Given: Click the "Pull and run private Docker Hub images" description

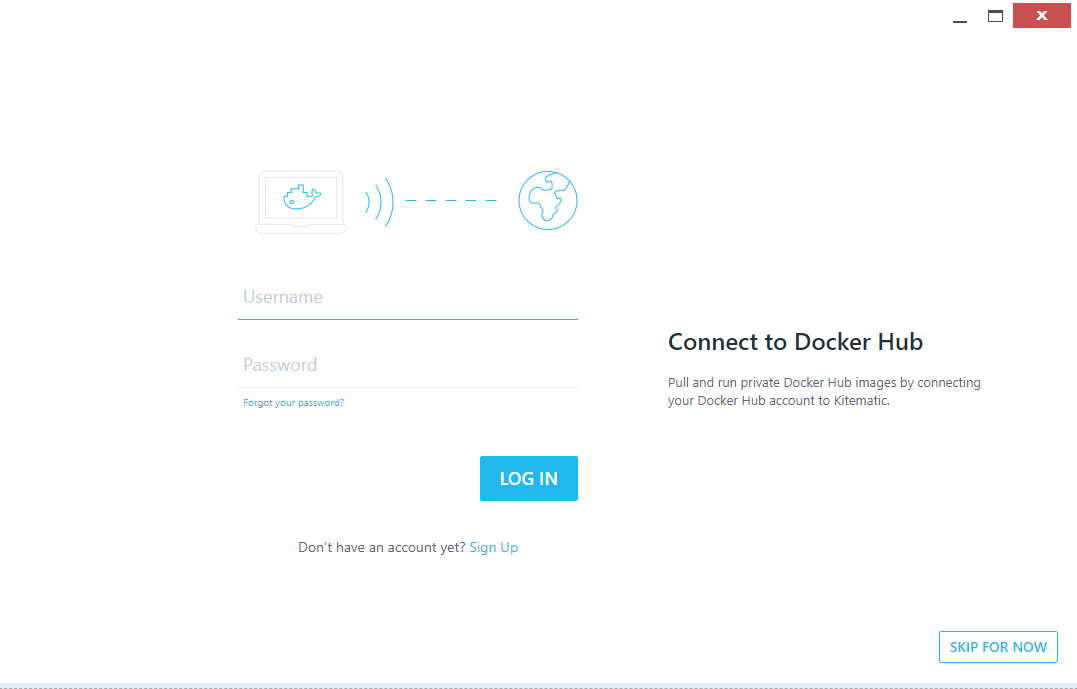Looking at the screenshot, I should [x=824, y=392].
